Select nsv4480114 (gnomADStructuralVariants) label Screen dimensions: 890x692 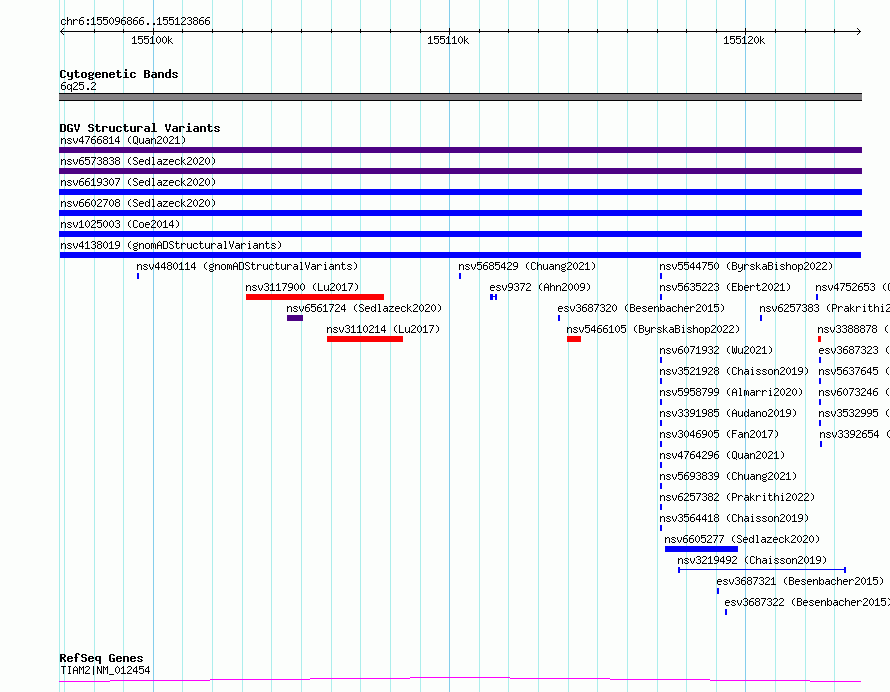[247, 266]
